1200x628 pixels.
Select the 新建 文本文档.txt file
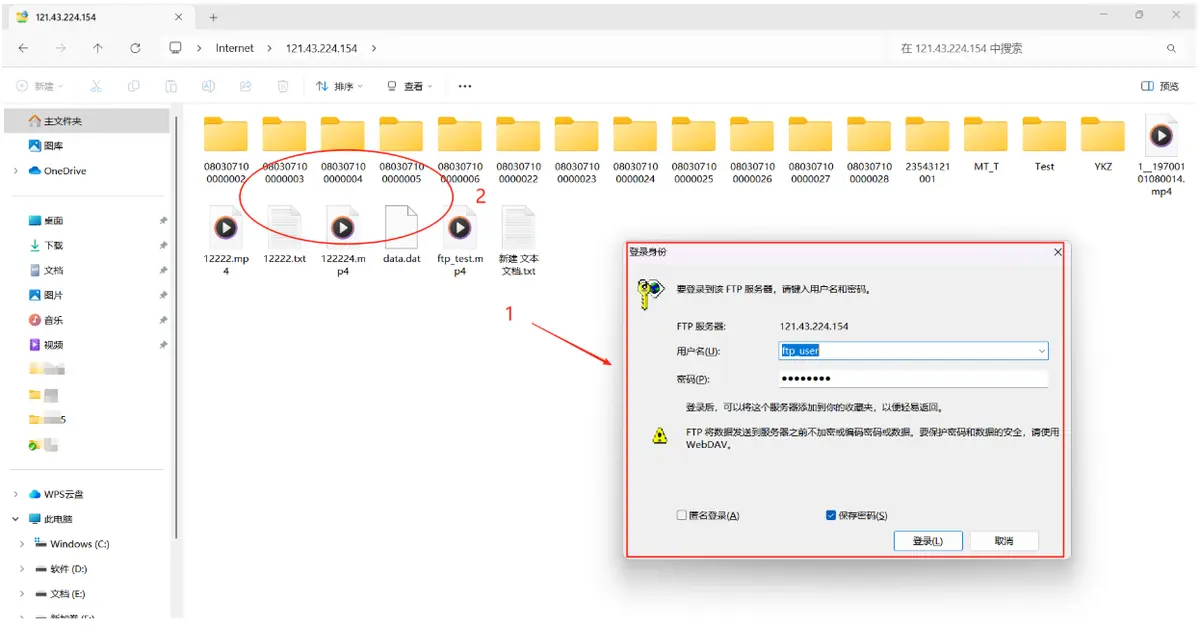518,240
